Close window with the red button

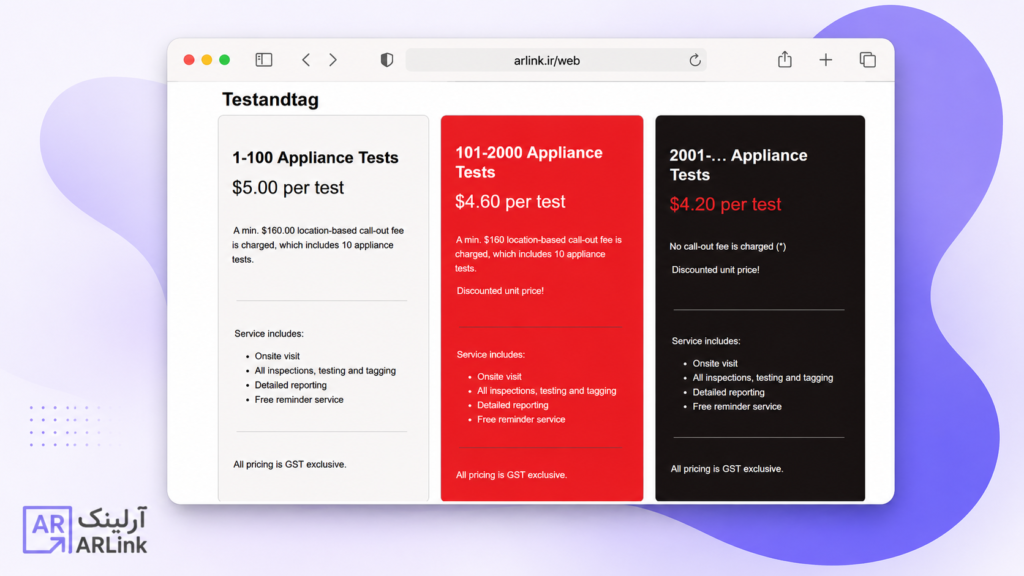[189, 60]
